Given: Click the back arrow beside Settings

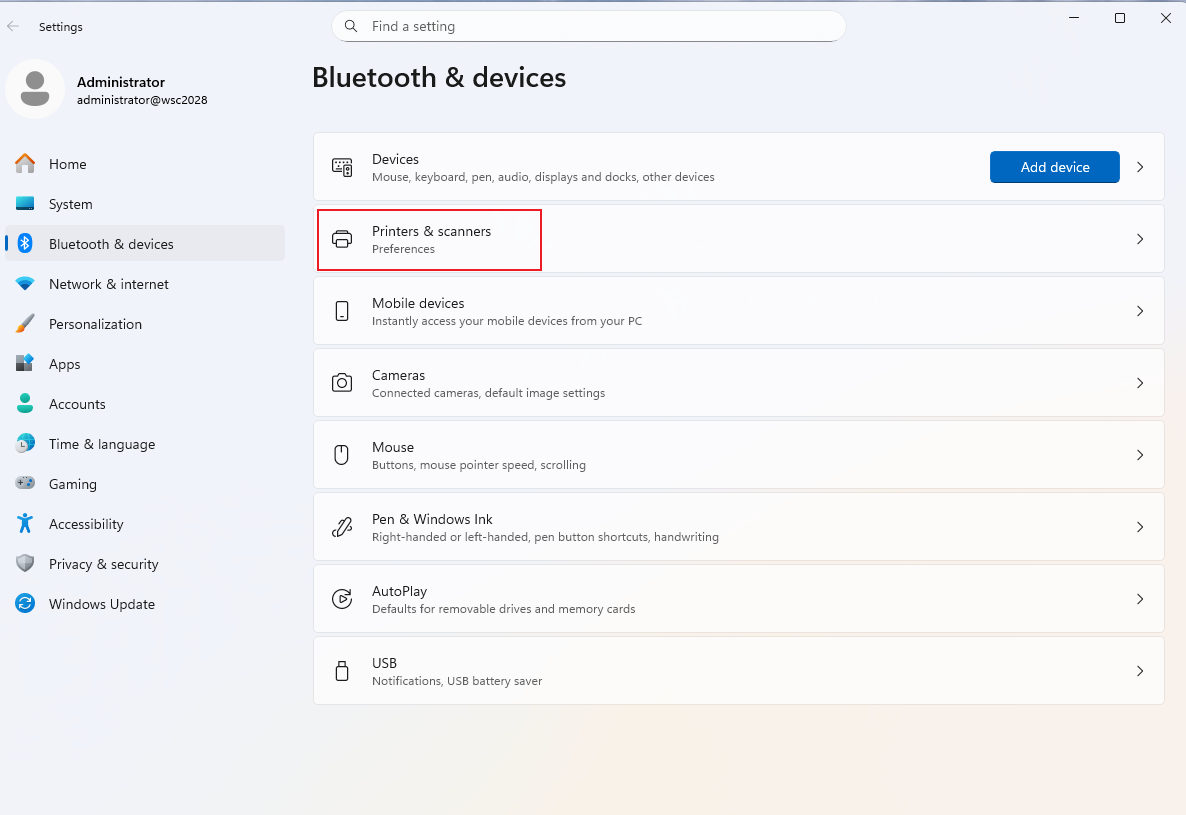Looking at the screenshot, I should pyautogui.click(x=13, y=26).
